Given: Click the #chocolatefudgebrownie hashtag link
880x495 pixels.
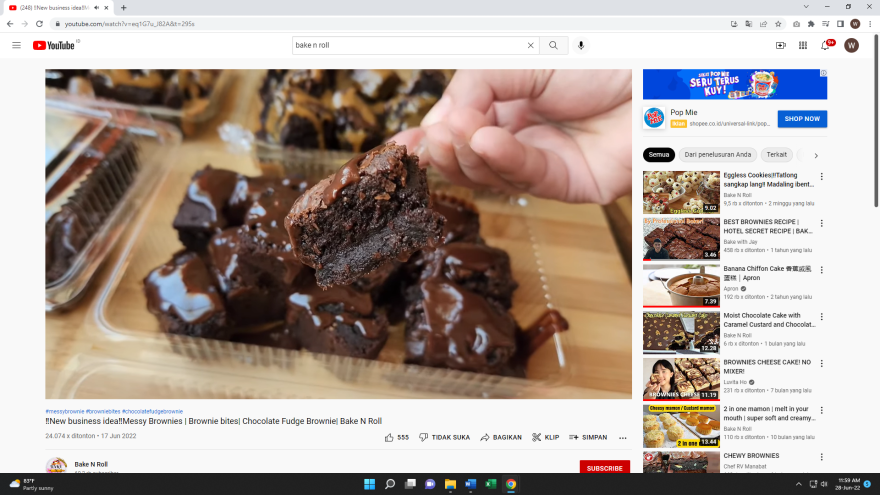Looking at the screenshot, I should point(152,411).
